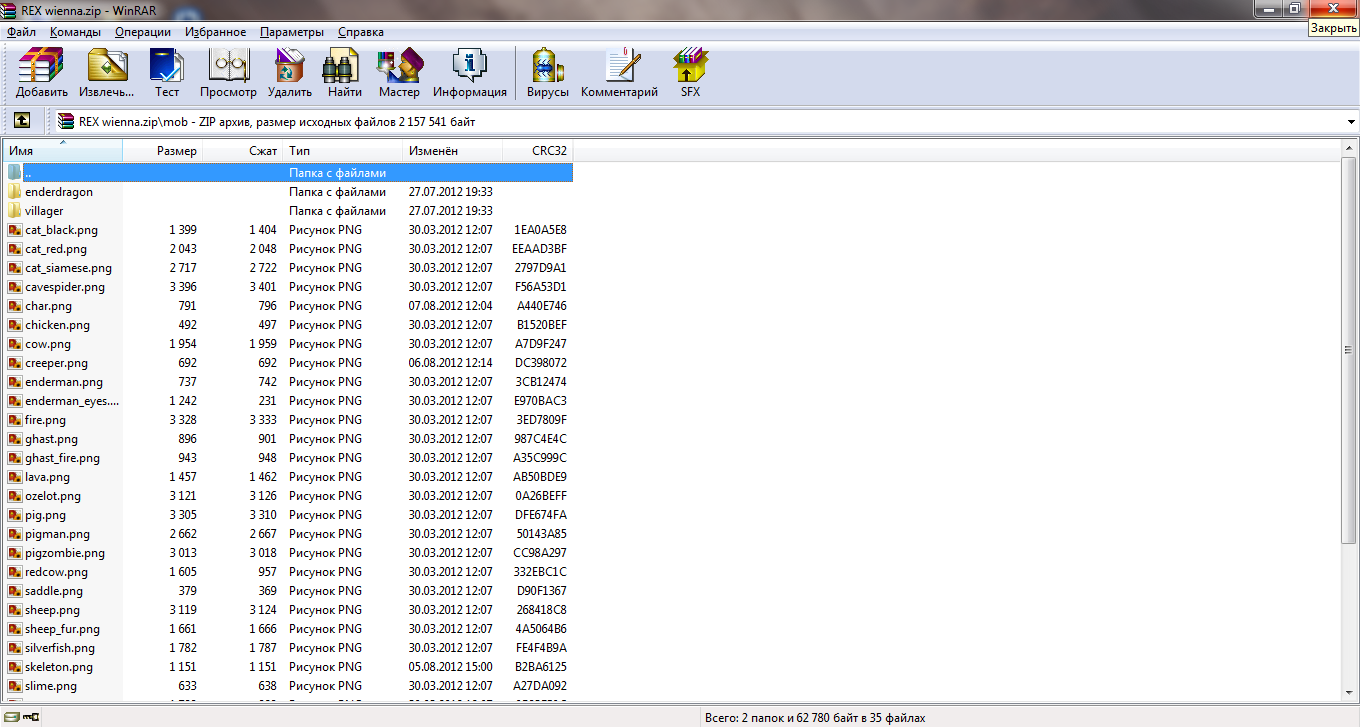Open the Команды menu
Screen dimensions: 1360x728
75,32
